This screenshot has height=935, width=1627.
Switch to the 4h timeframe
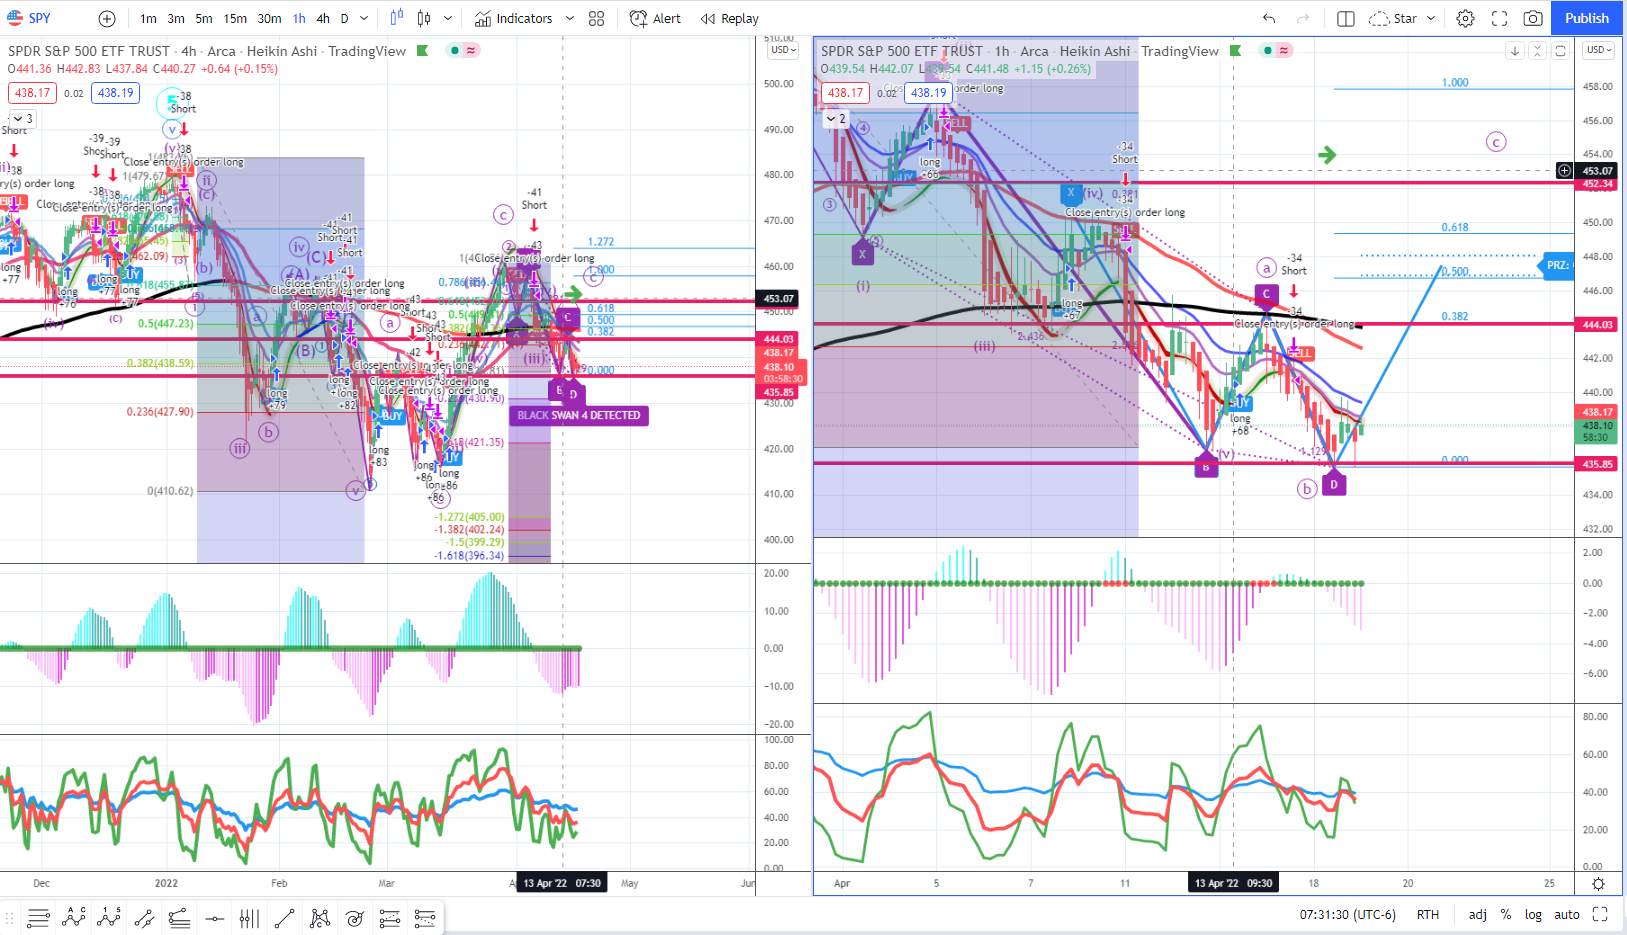323,18
